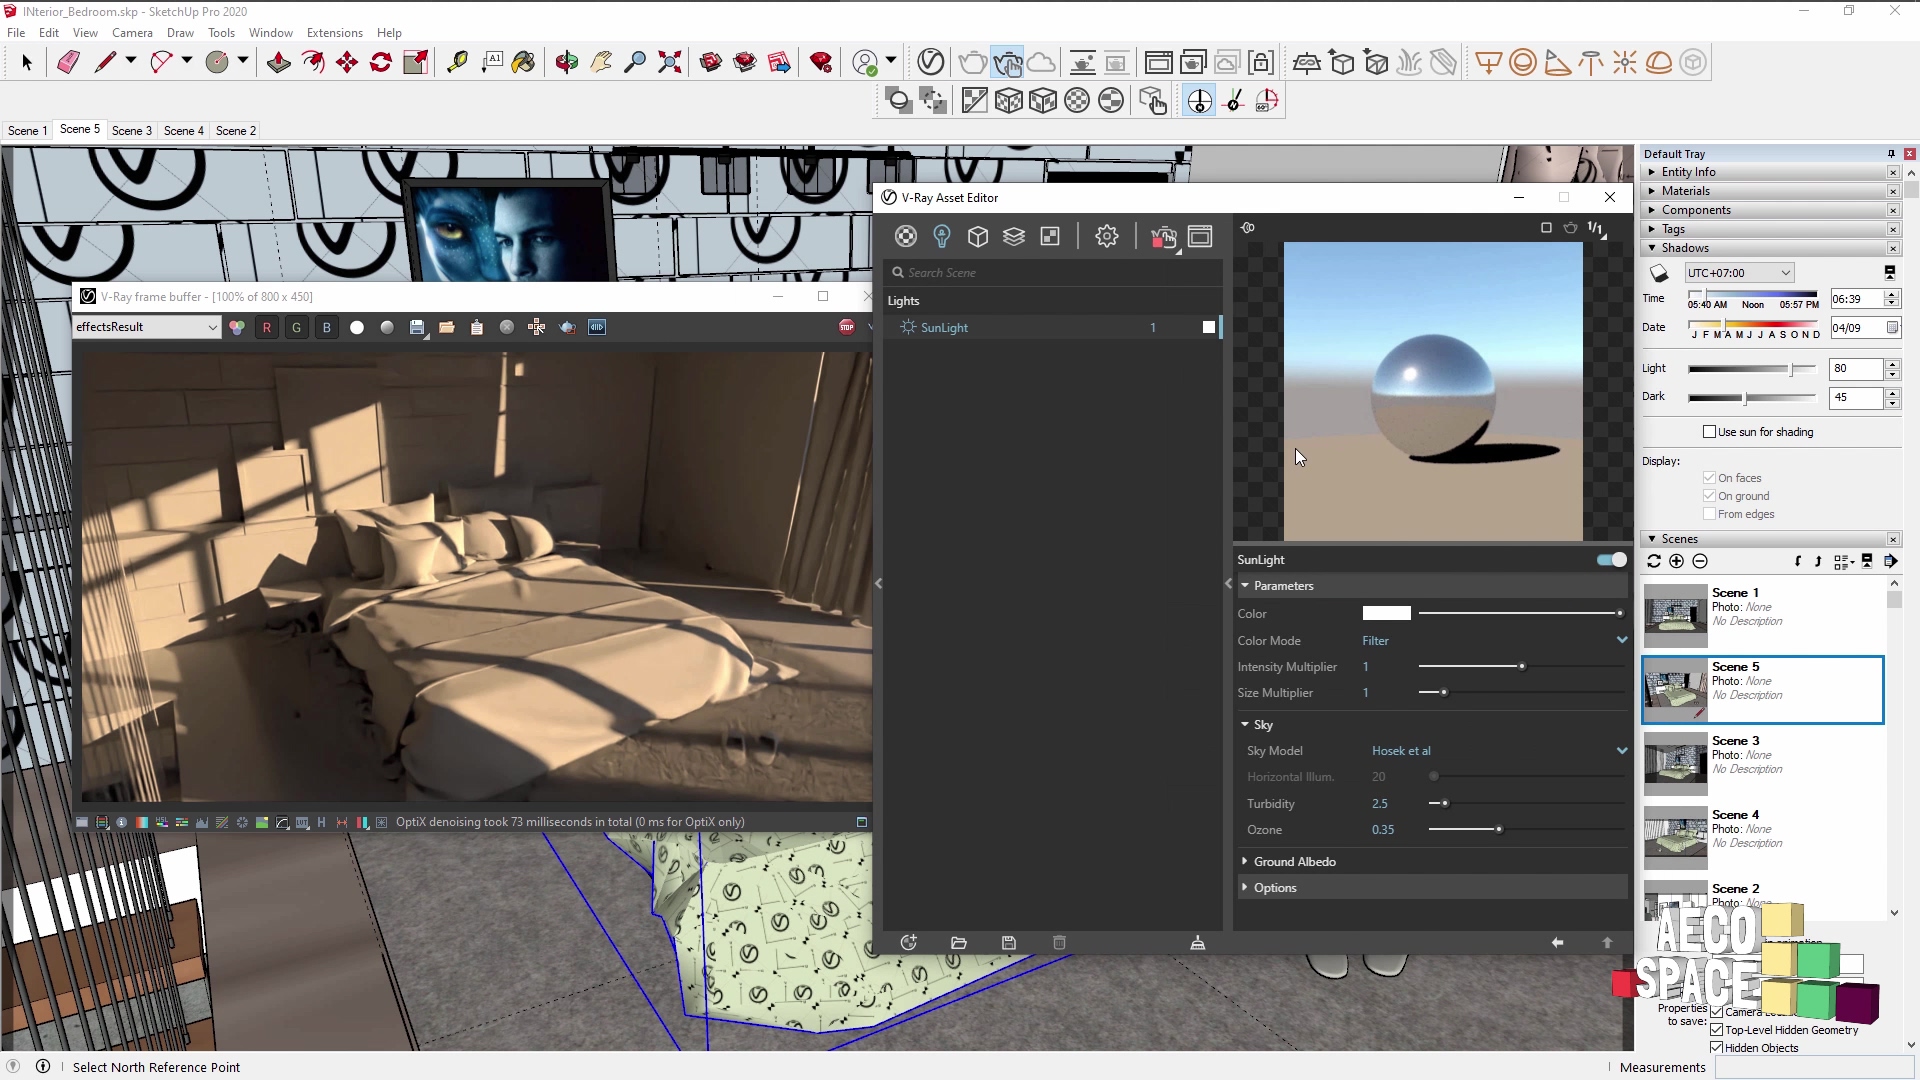This screenshot has height=1080, width=1920.
Task: Activate the Zoom magnifier tool
Action: tap(635, 62)
